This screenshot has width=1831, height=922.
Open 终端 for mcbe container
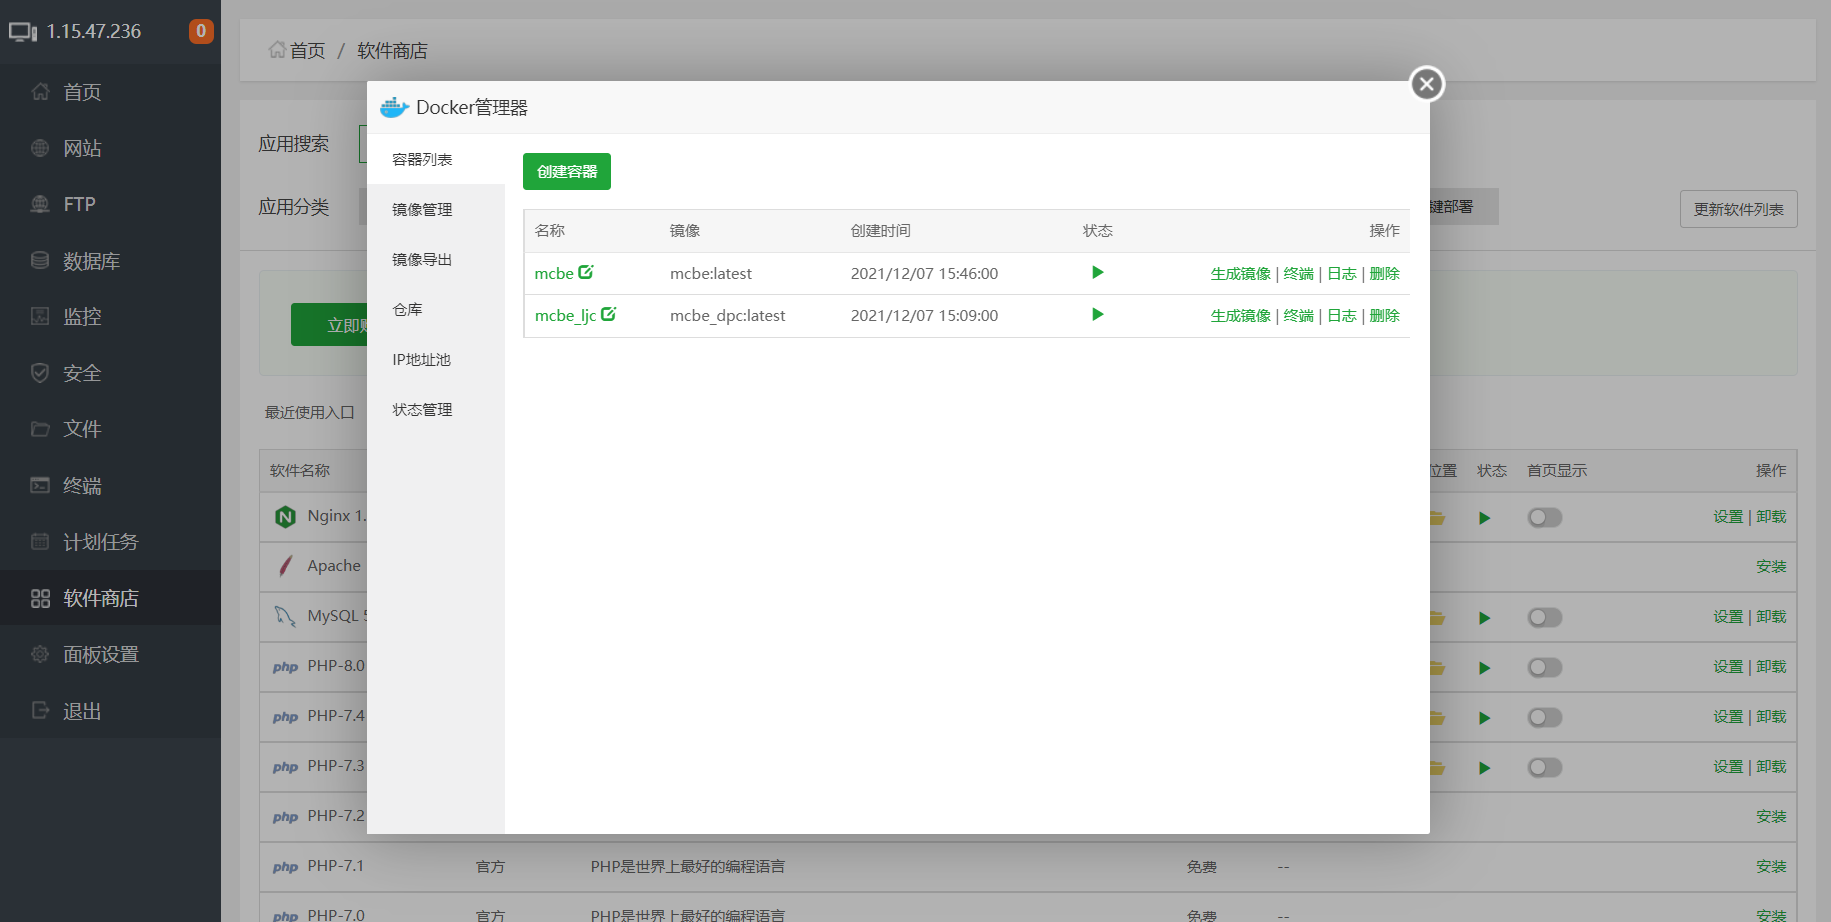[x=1299, y=273]
